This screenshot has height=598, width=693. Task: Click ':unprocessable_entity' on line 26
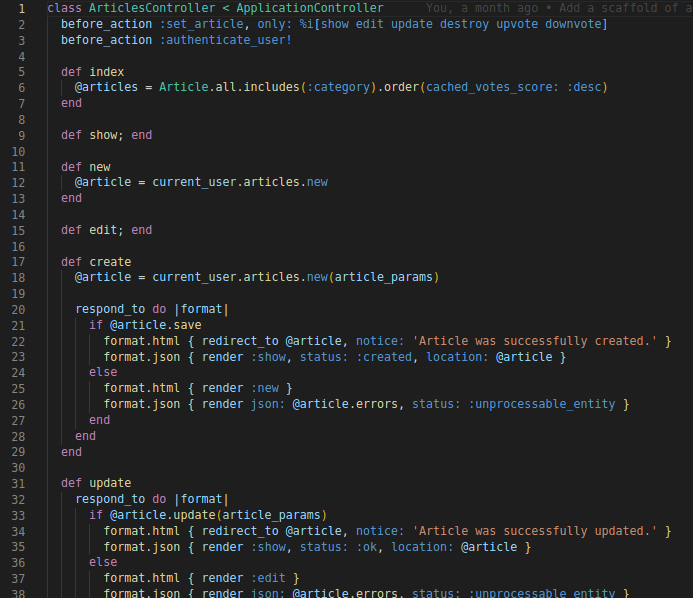[541, 404]
